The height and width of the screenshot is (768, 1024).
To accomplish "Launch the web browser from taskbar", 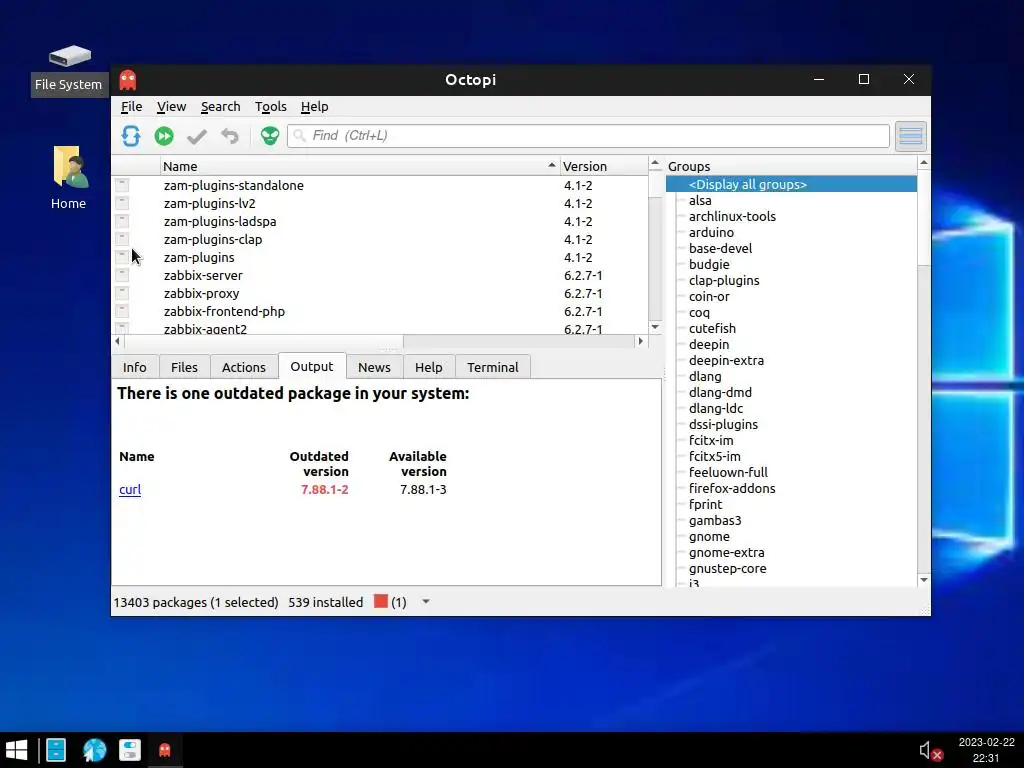I will (x=95, y=750).
